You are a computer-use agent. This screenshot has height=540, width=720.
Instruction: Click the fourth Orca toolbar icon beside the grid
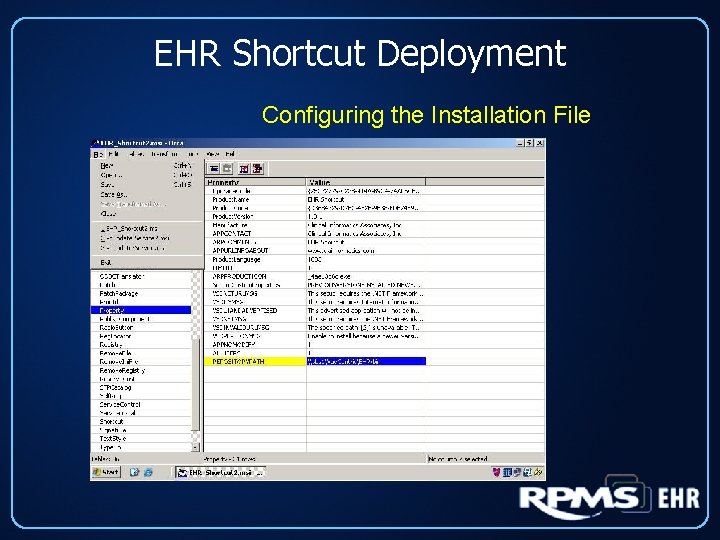pyautogui.click(x=258, y=169)
